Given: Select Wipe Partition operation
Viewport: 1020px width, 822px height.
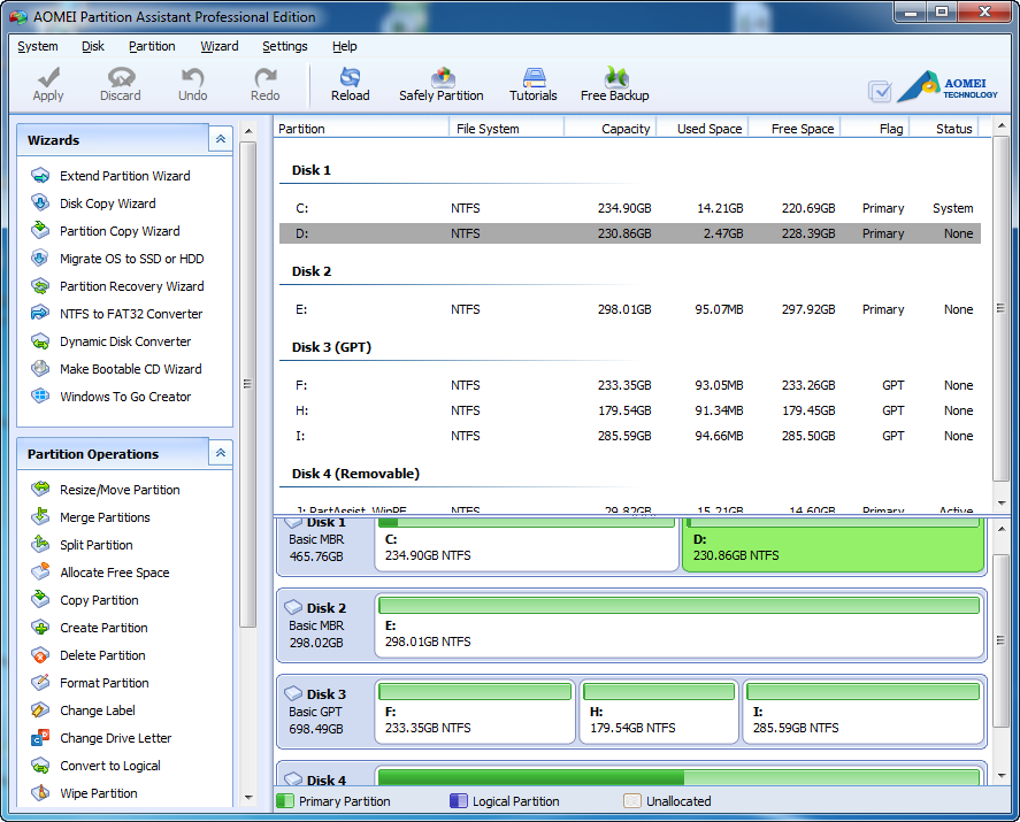Looking at the screenshot, I should [98, 794].
